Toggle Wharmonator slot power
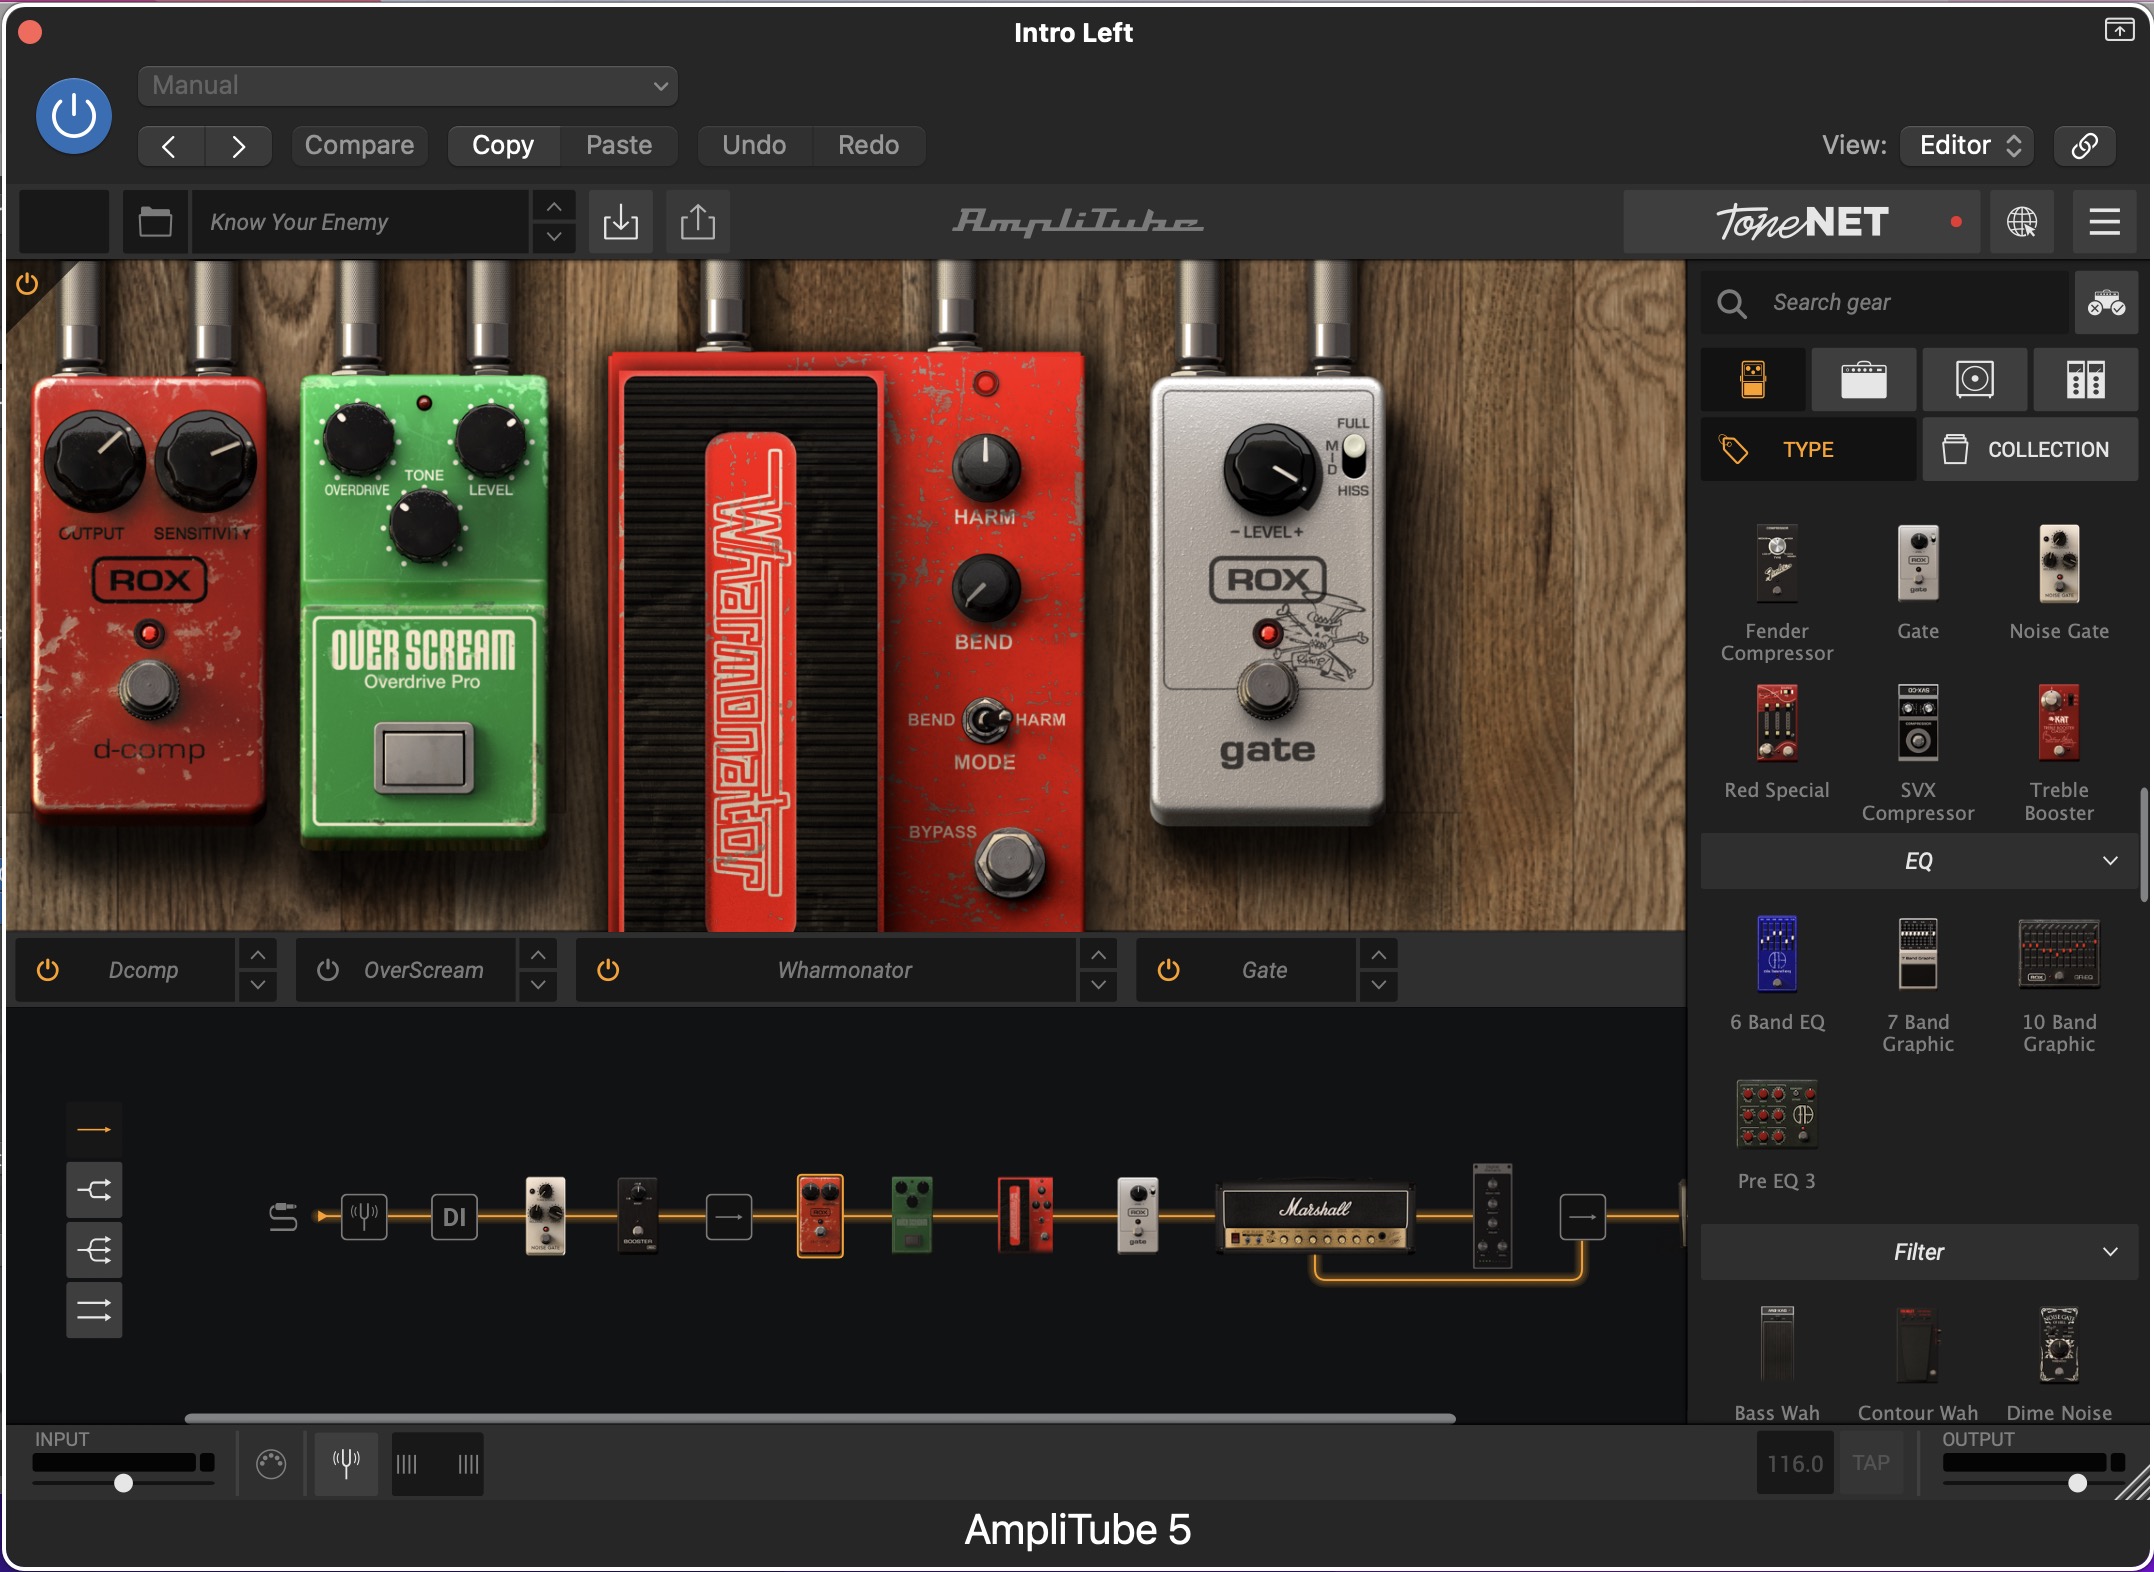The image size is (2154, 1572). pos(608,970)
